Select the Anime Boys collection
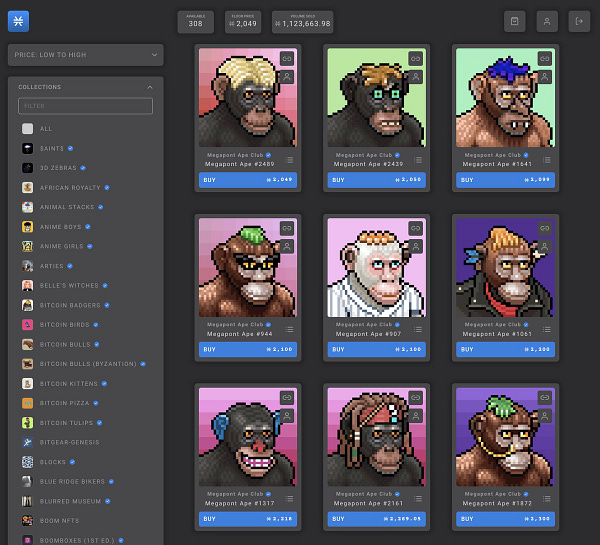The width and height of the screenshot is (600, 545). (x=56, y=227)
